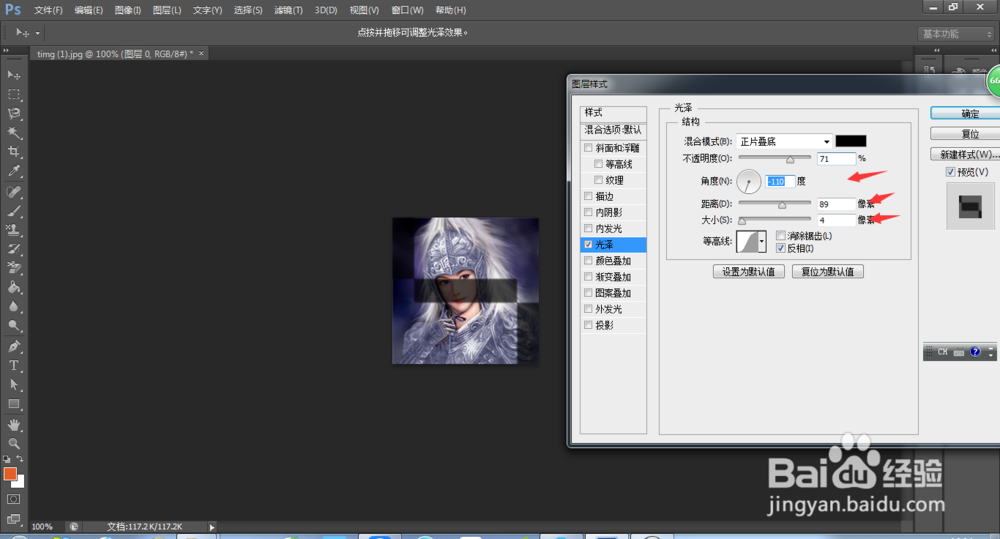Select the Crop tool
The image size is (1000, 539).
tap(13, 152)
